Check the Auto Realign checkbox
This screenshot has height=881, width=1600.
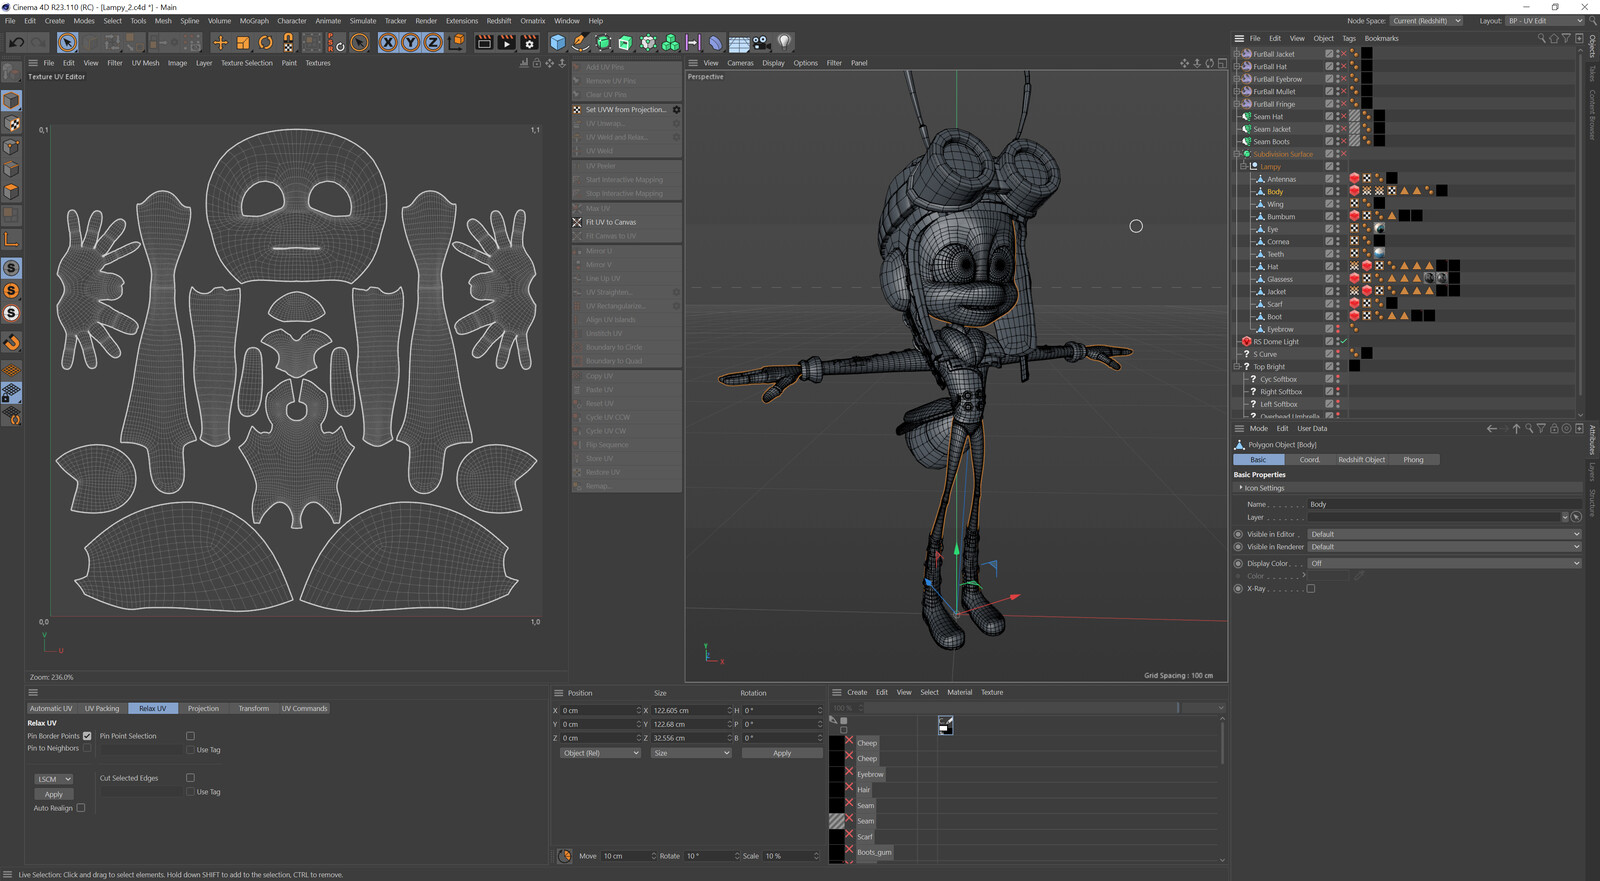pos(81,808)
